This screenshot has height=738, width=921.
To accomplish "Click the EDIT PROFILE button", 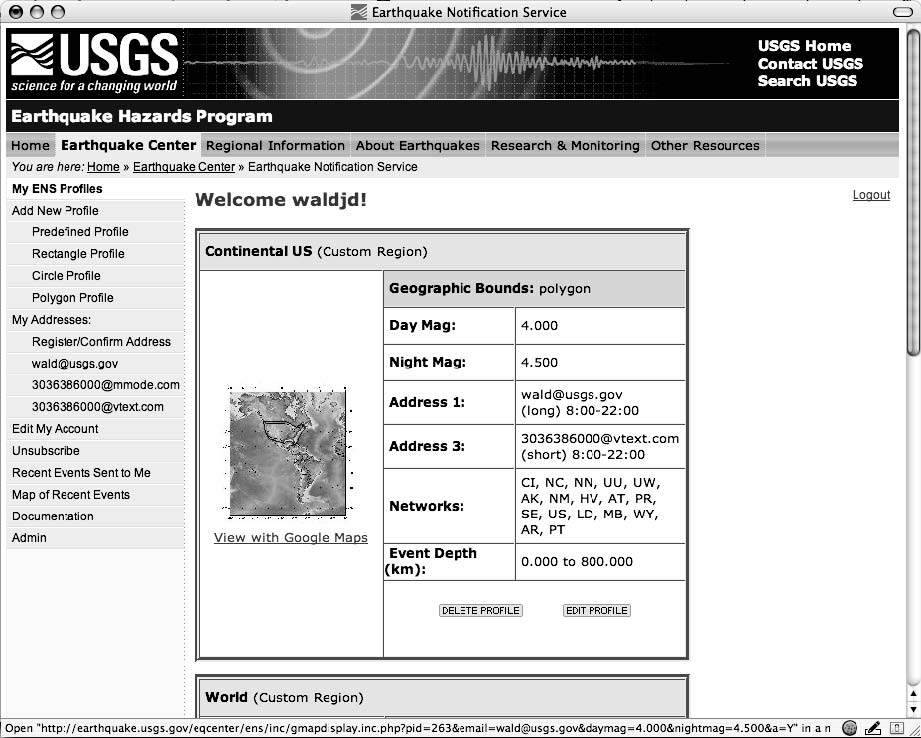I will coord(596,610).
